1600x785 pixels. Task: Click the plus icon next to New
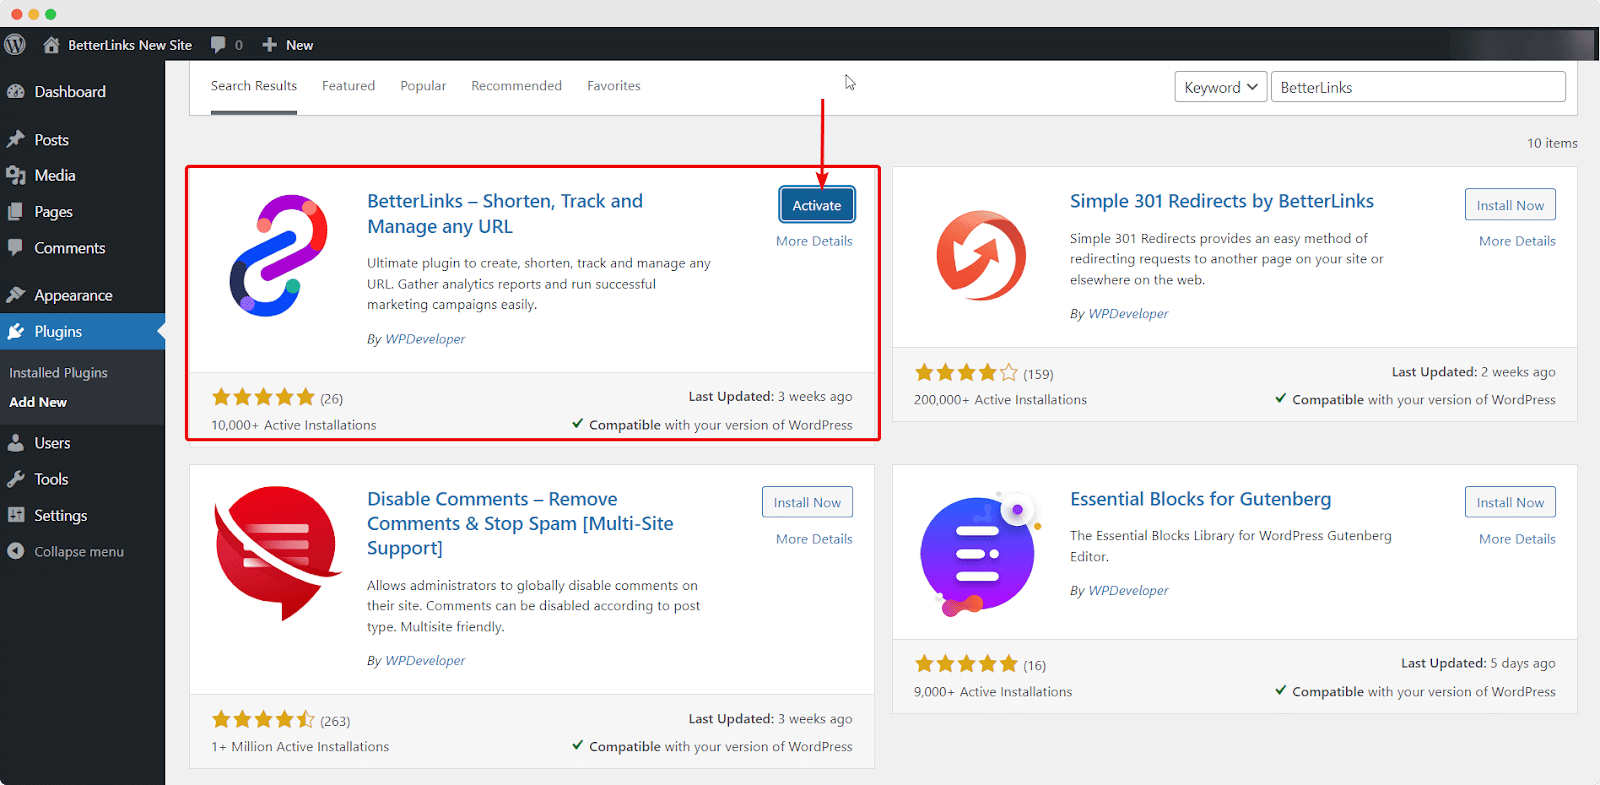tap(269, 45)
